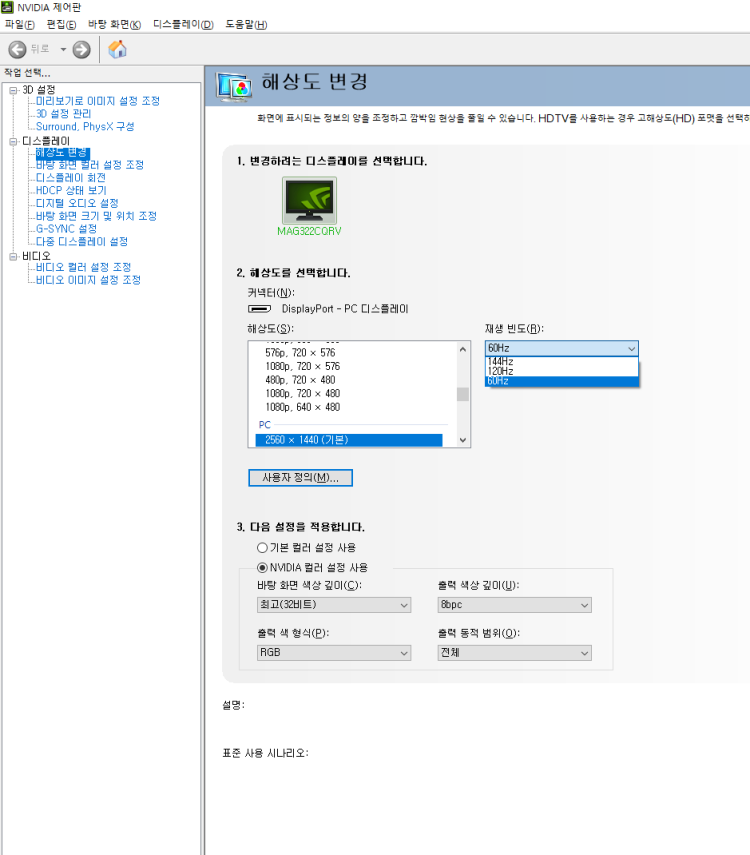The image size is (750, 855).
Task: Select resolution 1080p, 640 × 480
Action: pyautogui.click(x=303, y=407)
